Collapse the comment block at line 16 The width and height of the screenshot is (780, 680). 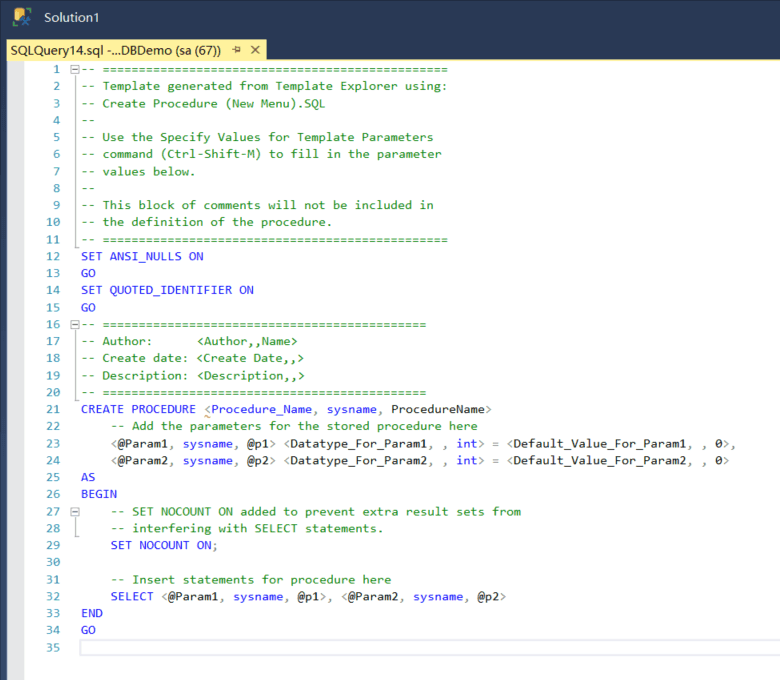click(75, 324)
